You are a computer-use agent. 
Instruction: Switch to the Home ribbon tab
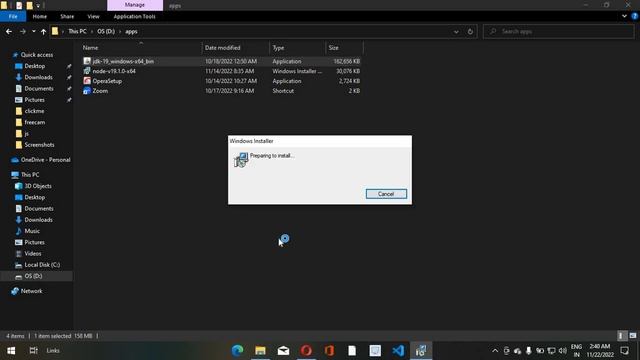pos(40,16)
